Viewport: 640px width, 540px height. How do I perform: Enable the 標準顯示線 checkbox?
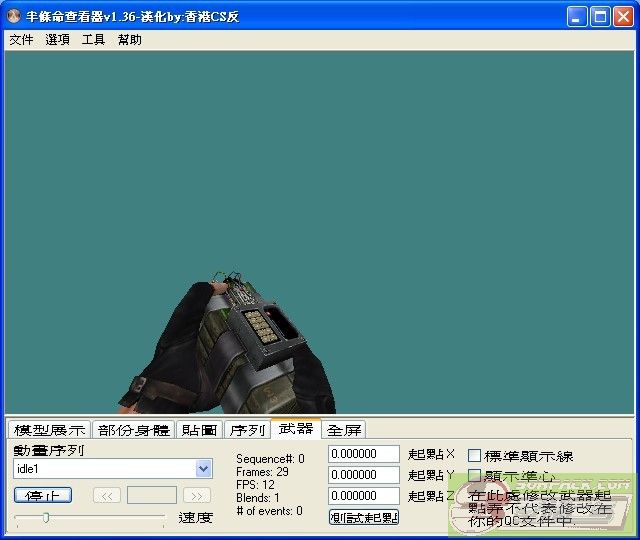(475, 456)
